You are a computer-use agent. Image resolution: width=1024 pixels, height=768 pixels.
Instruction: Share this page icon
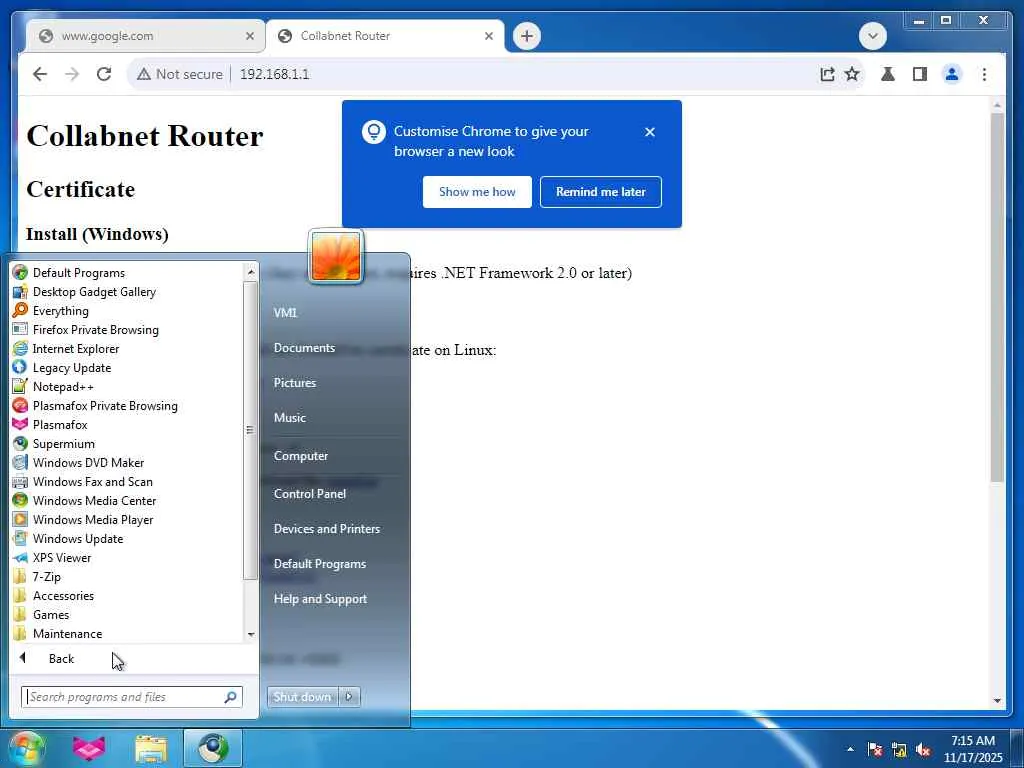827,74
